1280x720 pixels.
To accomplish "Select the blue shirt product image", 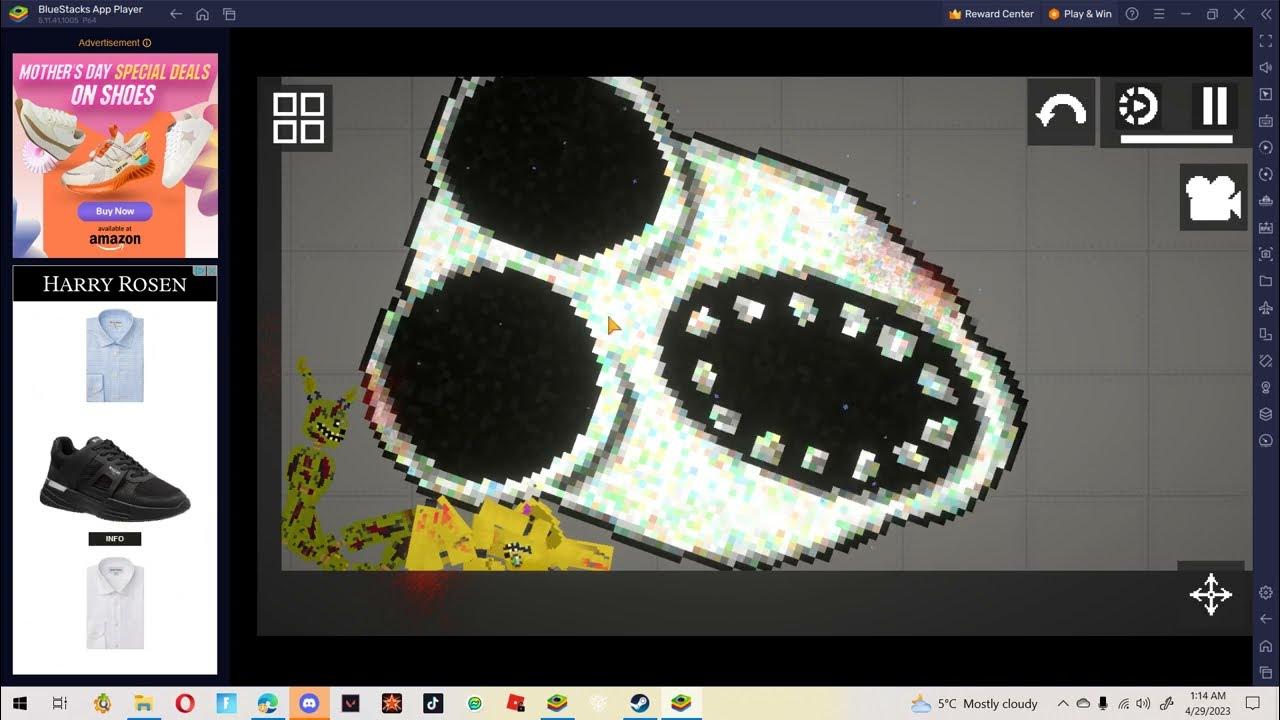I will [115, 356].
